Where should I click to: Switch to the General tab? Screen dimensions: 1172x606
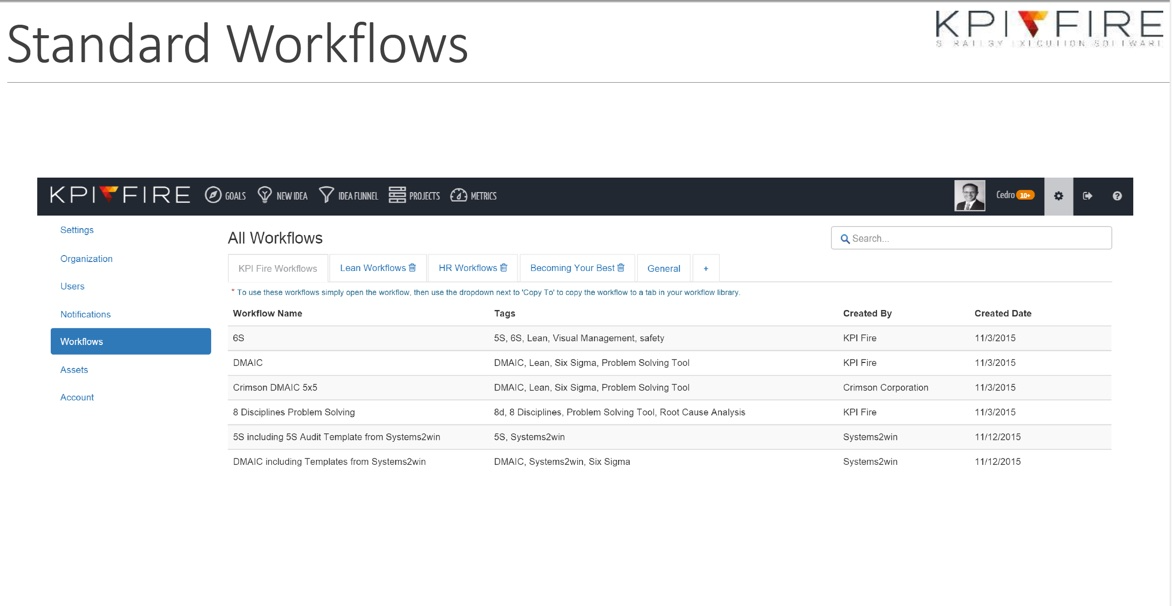point(663,268)
